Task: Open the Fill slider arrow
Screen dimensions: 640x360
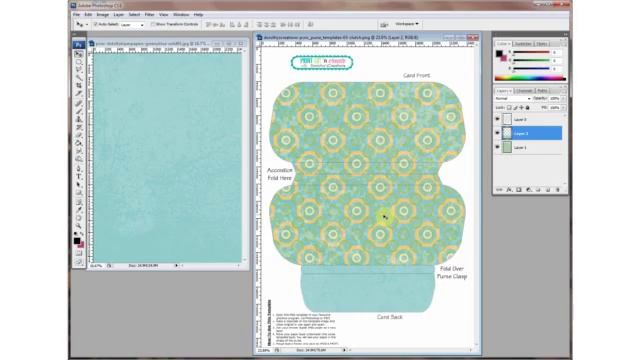Action: [x=563, y=107]
